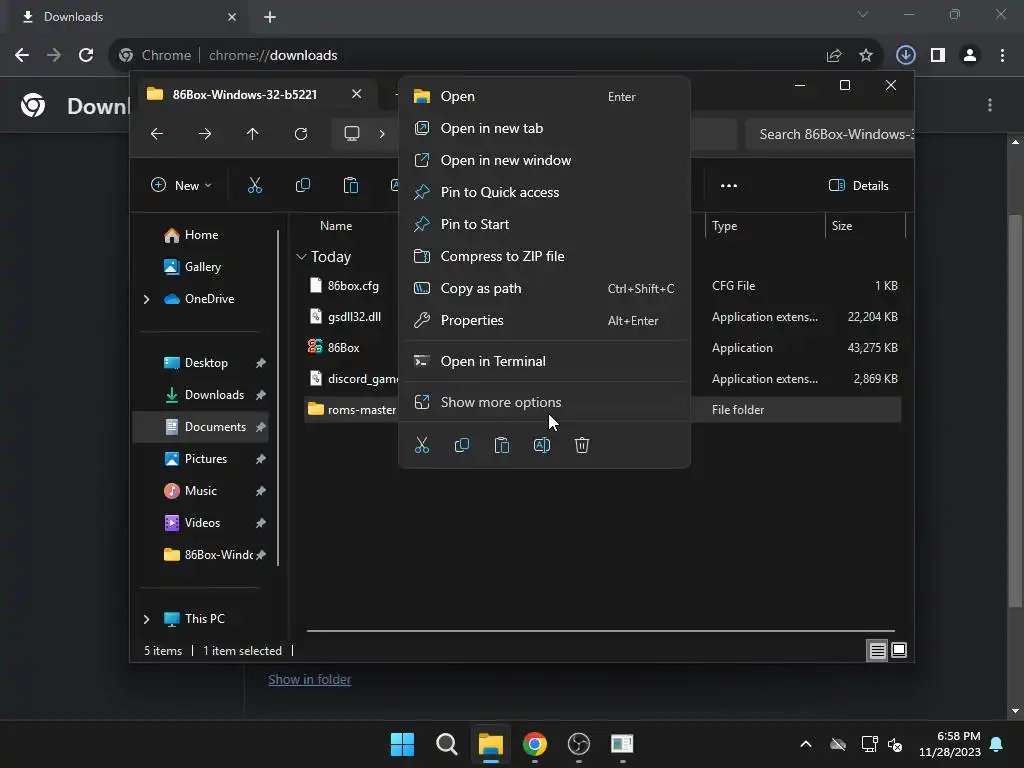Image resolution: width=1024 pixels, height=768 pixels.
Task: Open the New dropdown in Explorer toolbar
Action: click(181, 185)
